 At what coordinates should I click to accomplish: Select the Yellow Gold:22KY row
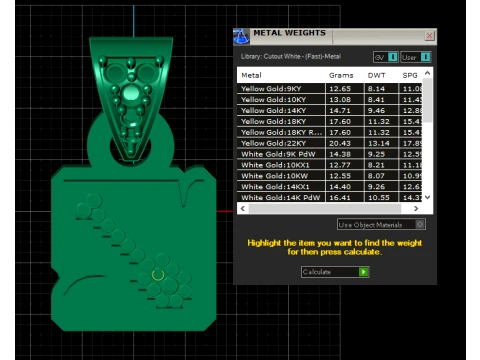[x=329, y=143]
